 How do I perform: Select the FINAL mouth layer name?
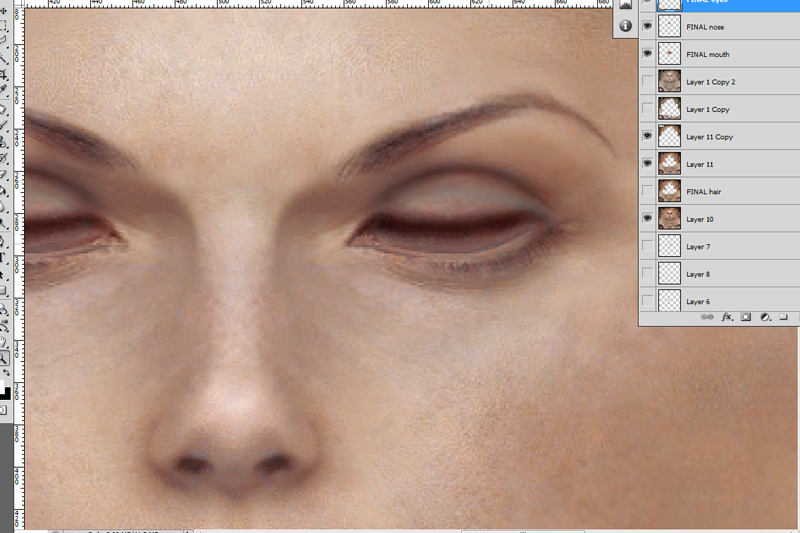click(x=708, y=55)
